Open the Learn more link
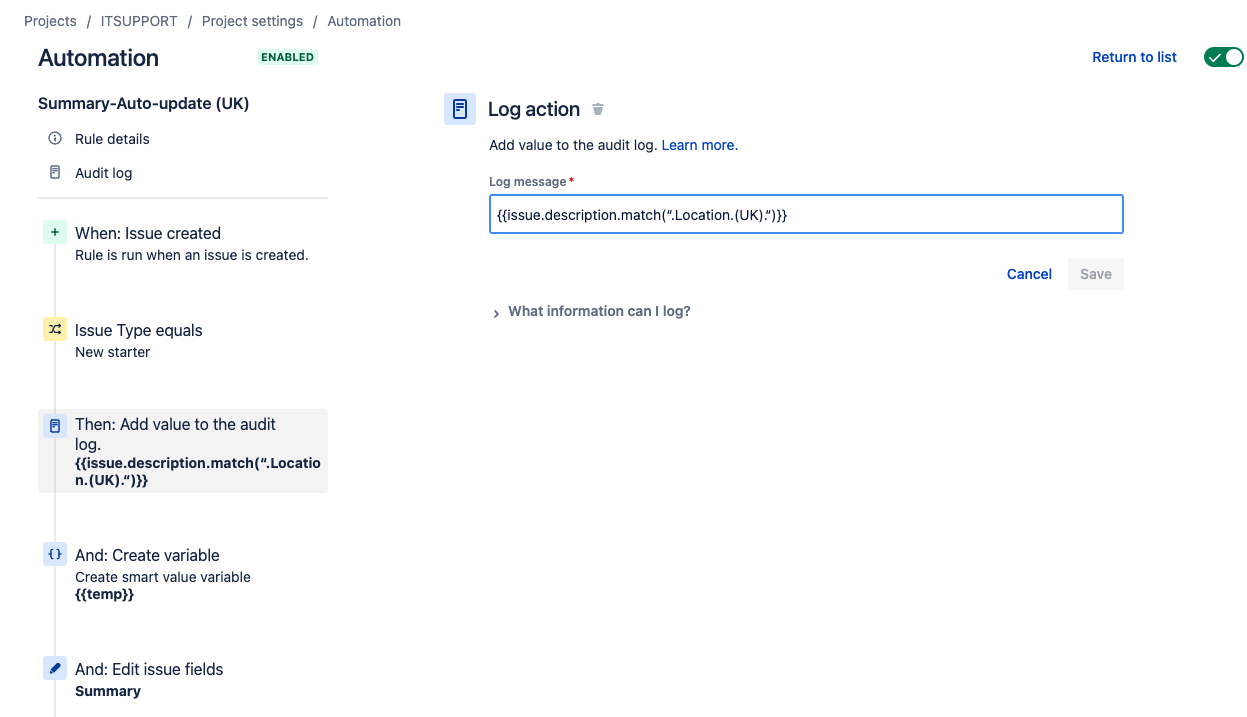Image resolution: width=1247 pixels, height=717 pixels. click(699, 145)
